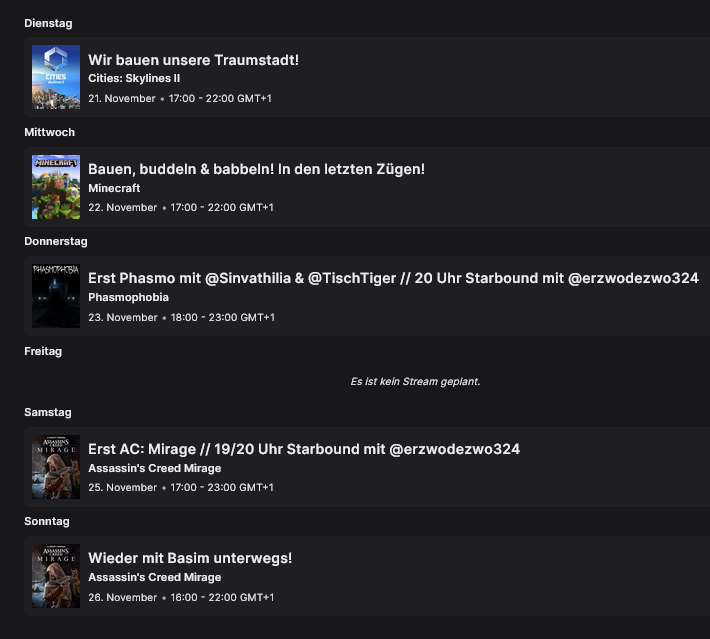Open the 'Erst Phasmo mit @Sinvathilia' stream title
This screenshot has height=639, width=710.
pos(393,278)
